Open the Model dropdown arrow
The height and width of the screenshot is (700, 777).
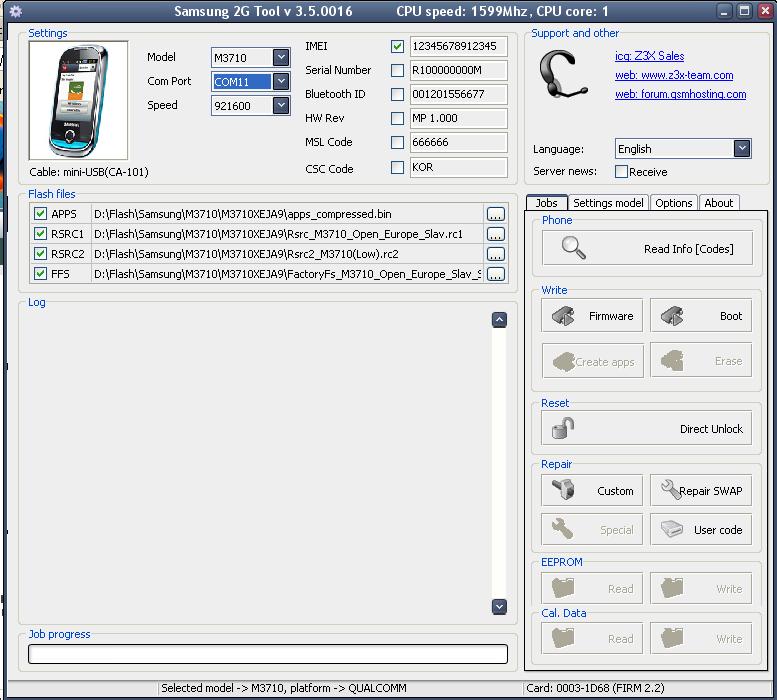pos(281,57)
